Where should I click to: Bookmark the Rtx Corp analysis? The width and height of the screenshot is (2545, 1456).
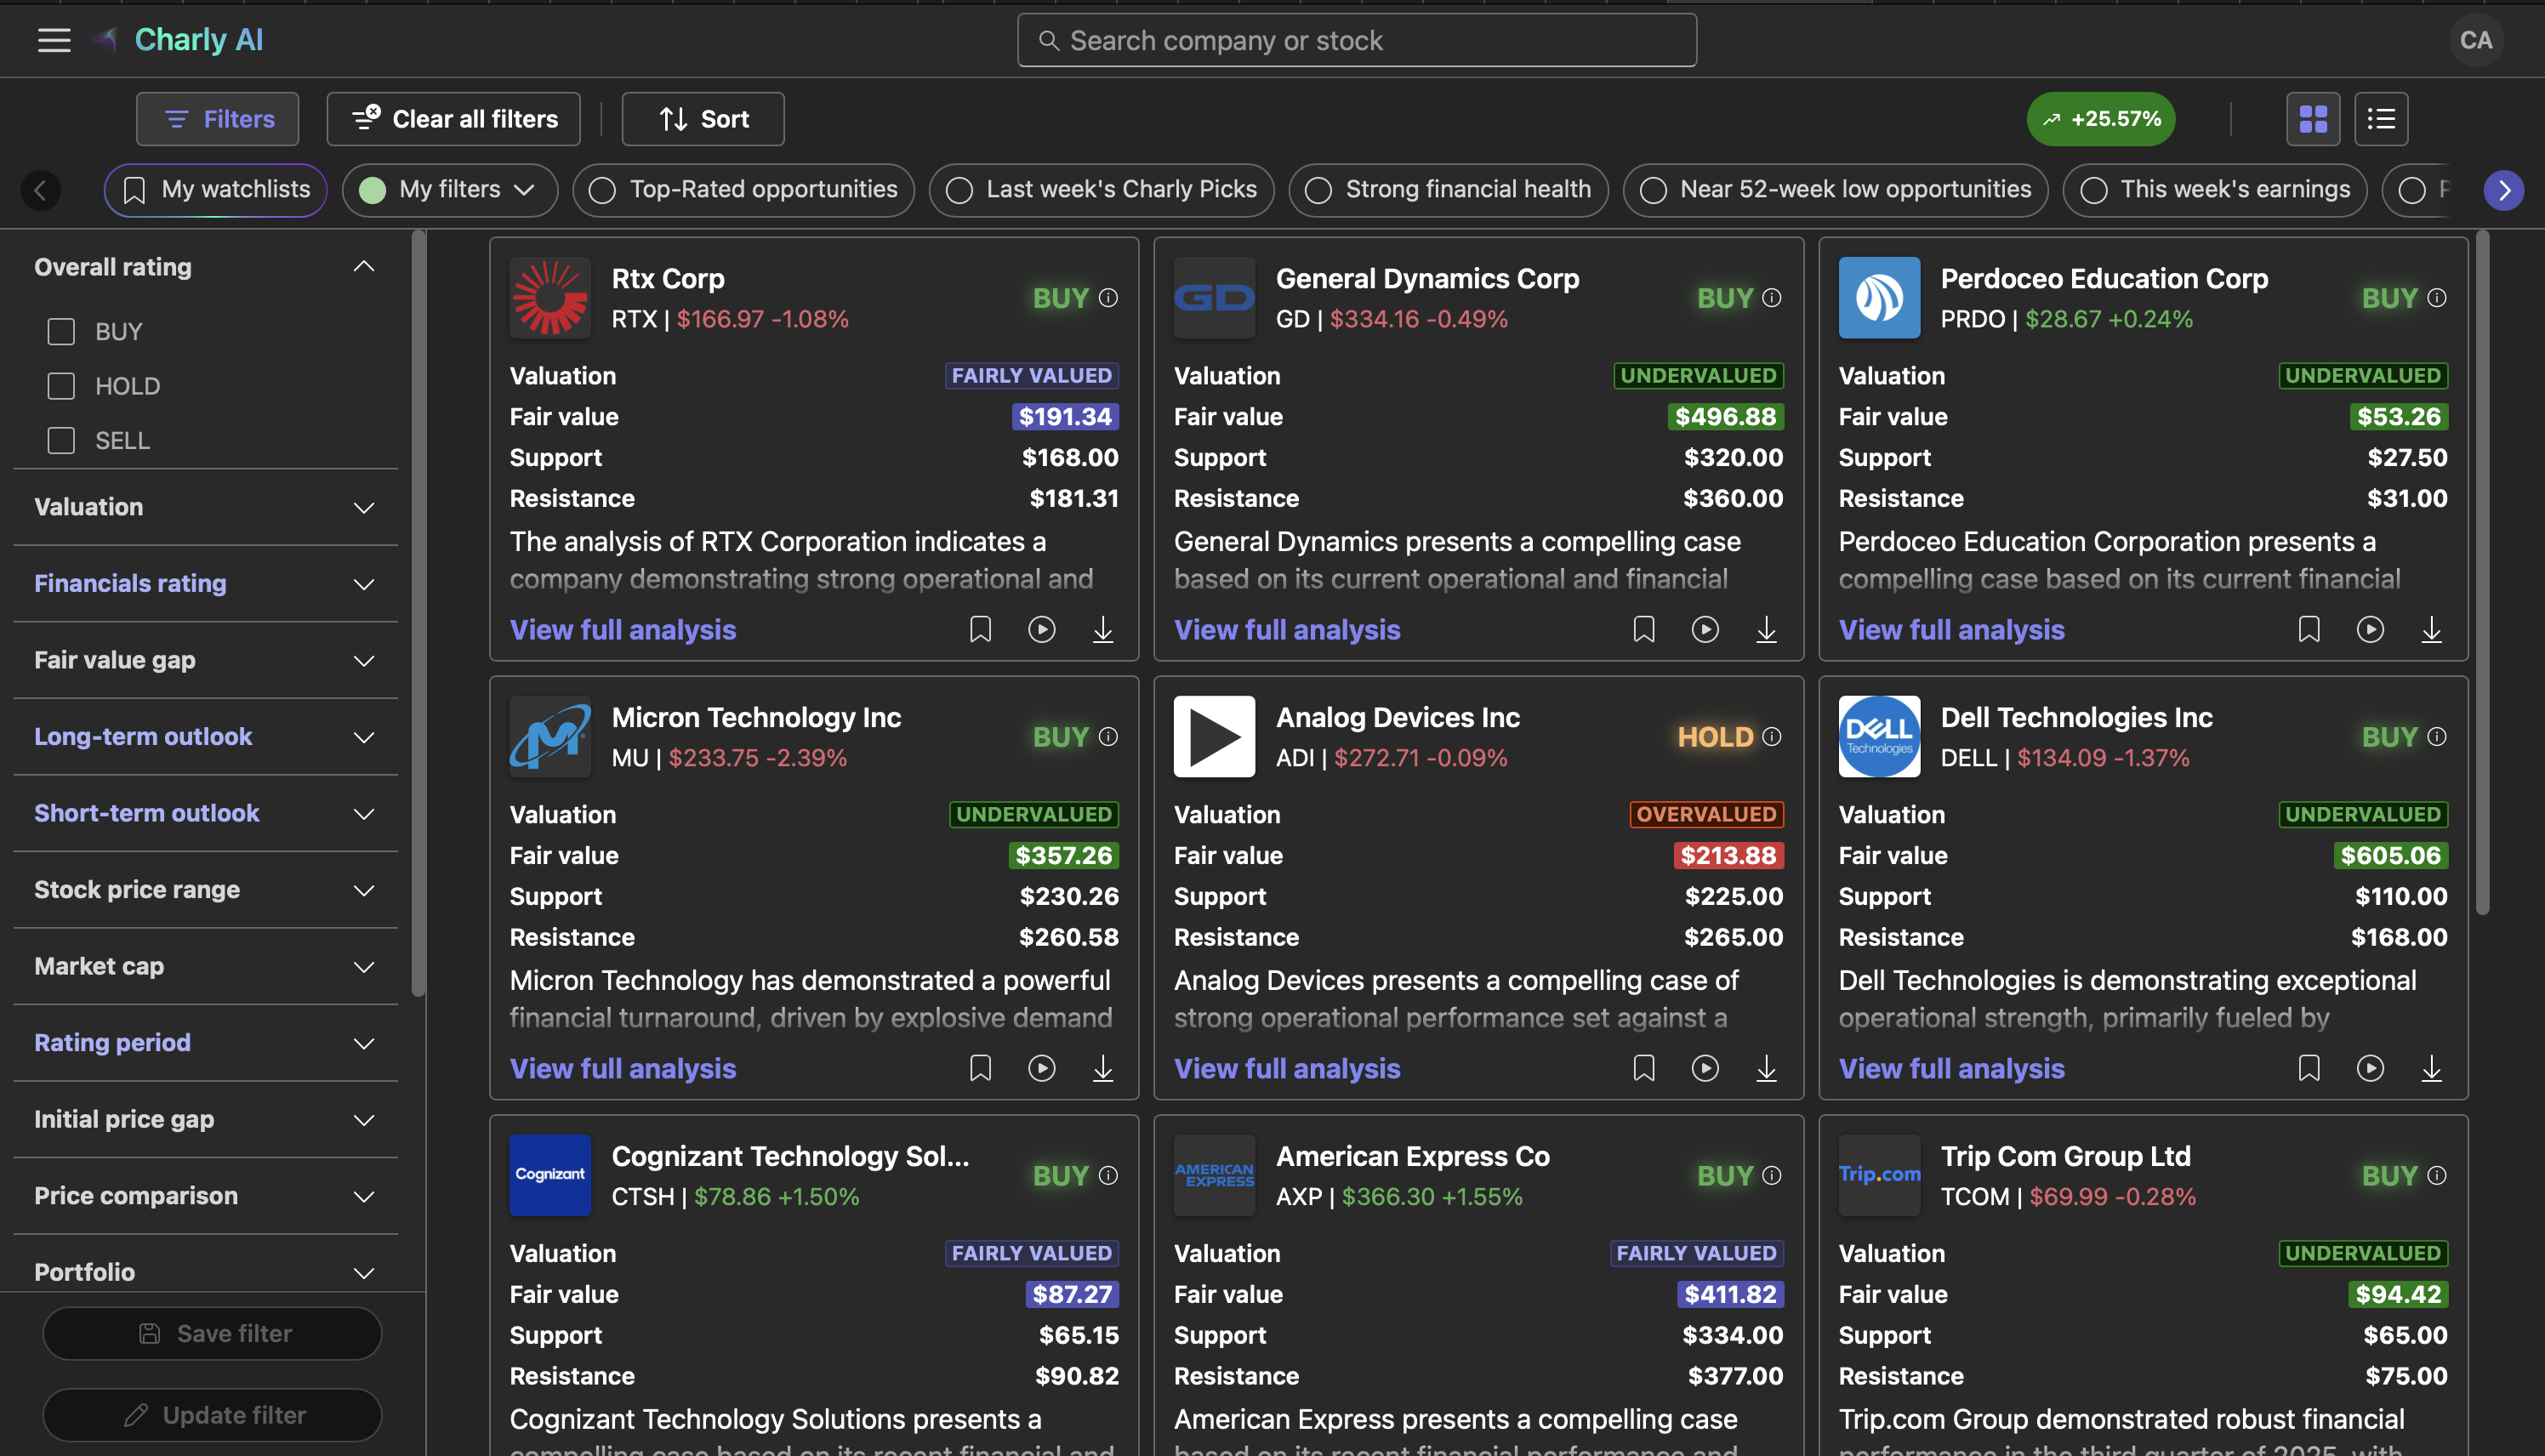point(980,629)
